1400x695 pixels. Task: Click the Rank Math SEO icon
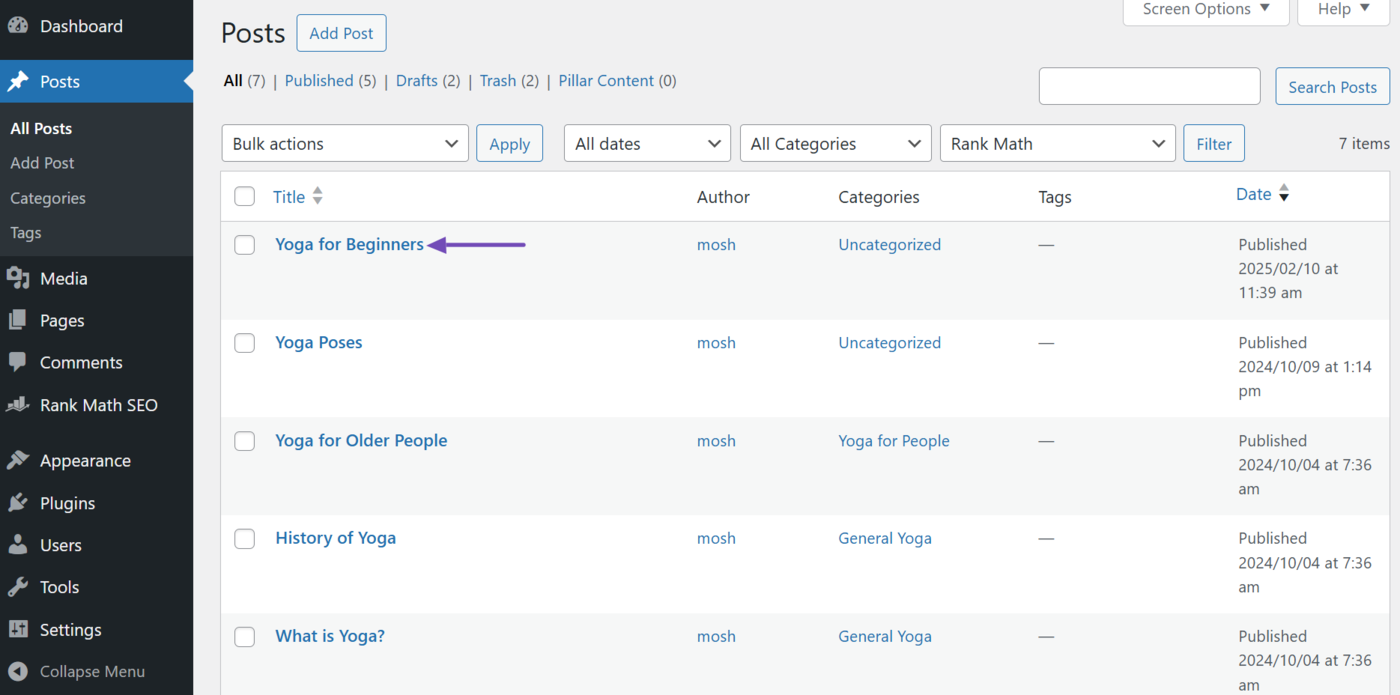(18, 405)
